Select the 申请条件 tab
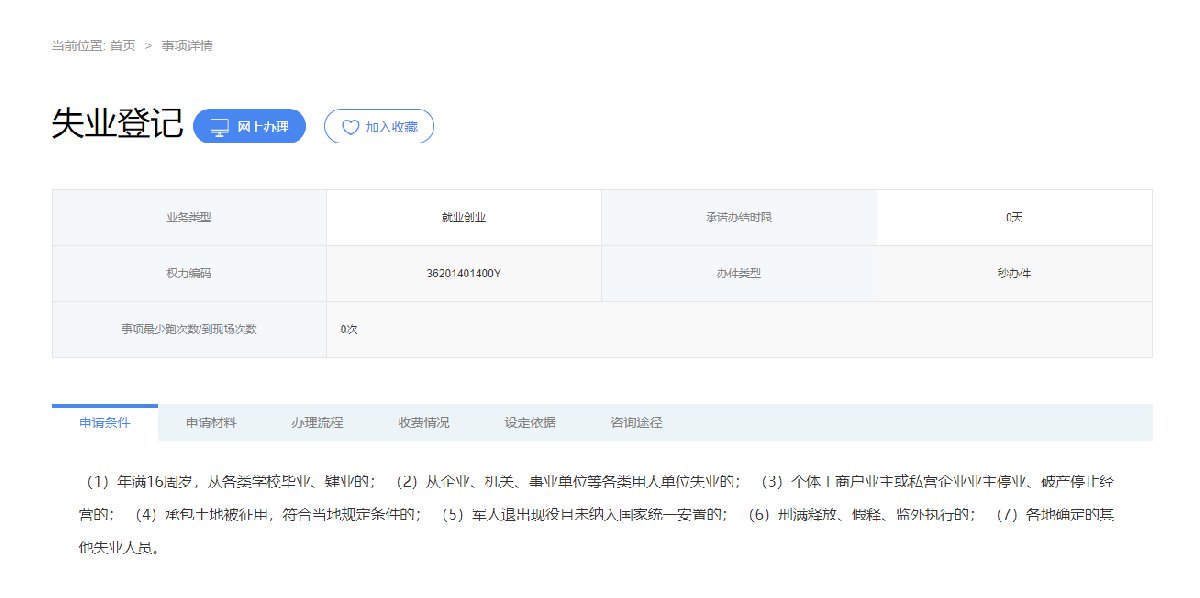 coord(105,423)
